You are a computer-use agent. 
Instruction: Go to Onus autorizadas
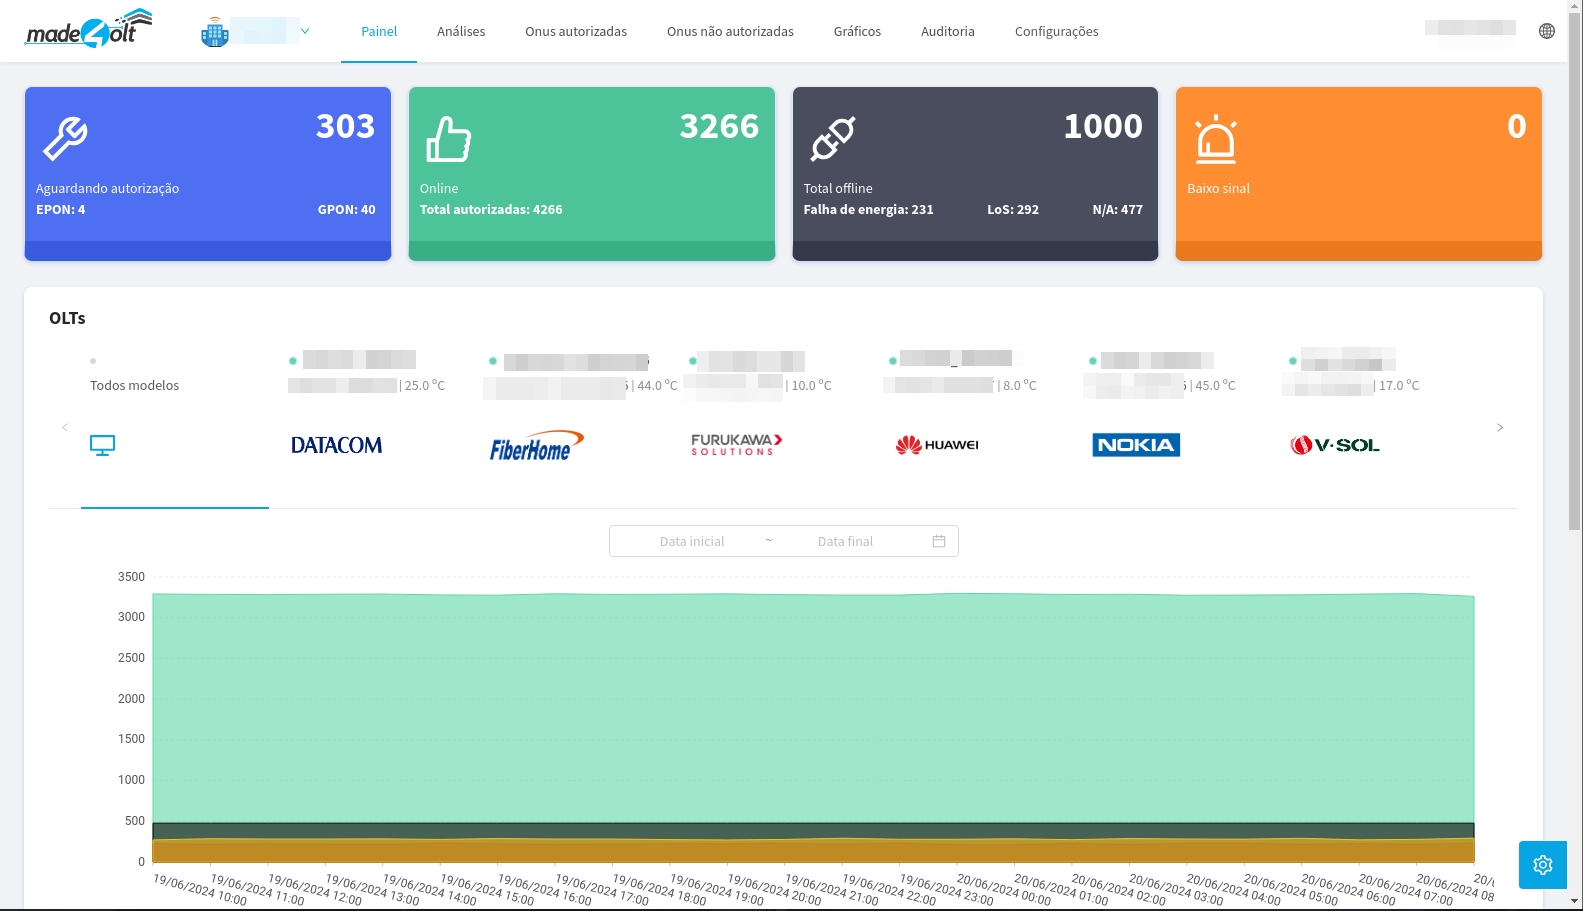[x=576, y=31]
